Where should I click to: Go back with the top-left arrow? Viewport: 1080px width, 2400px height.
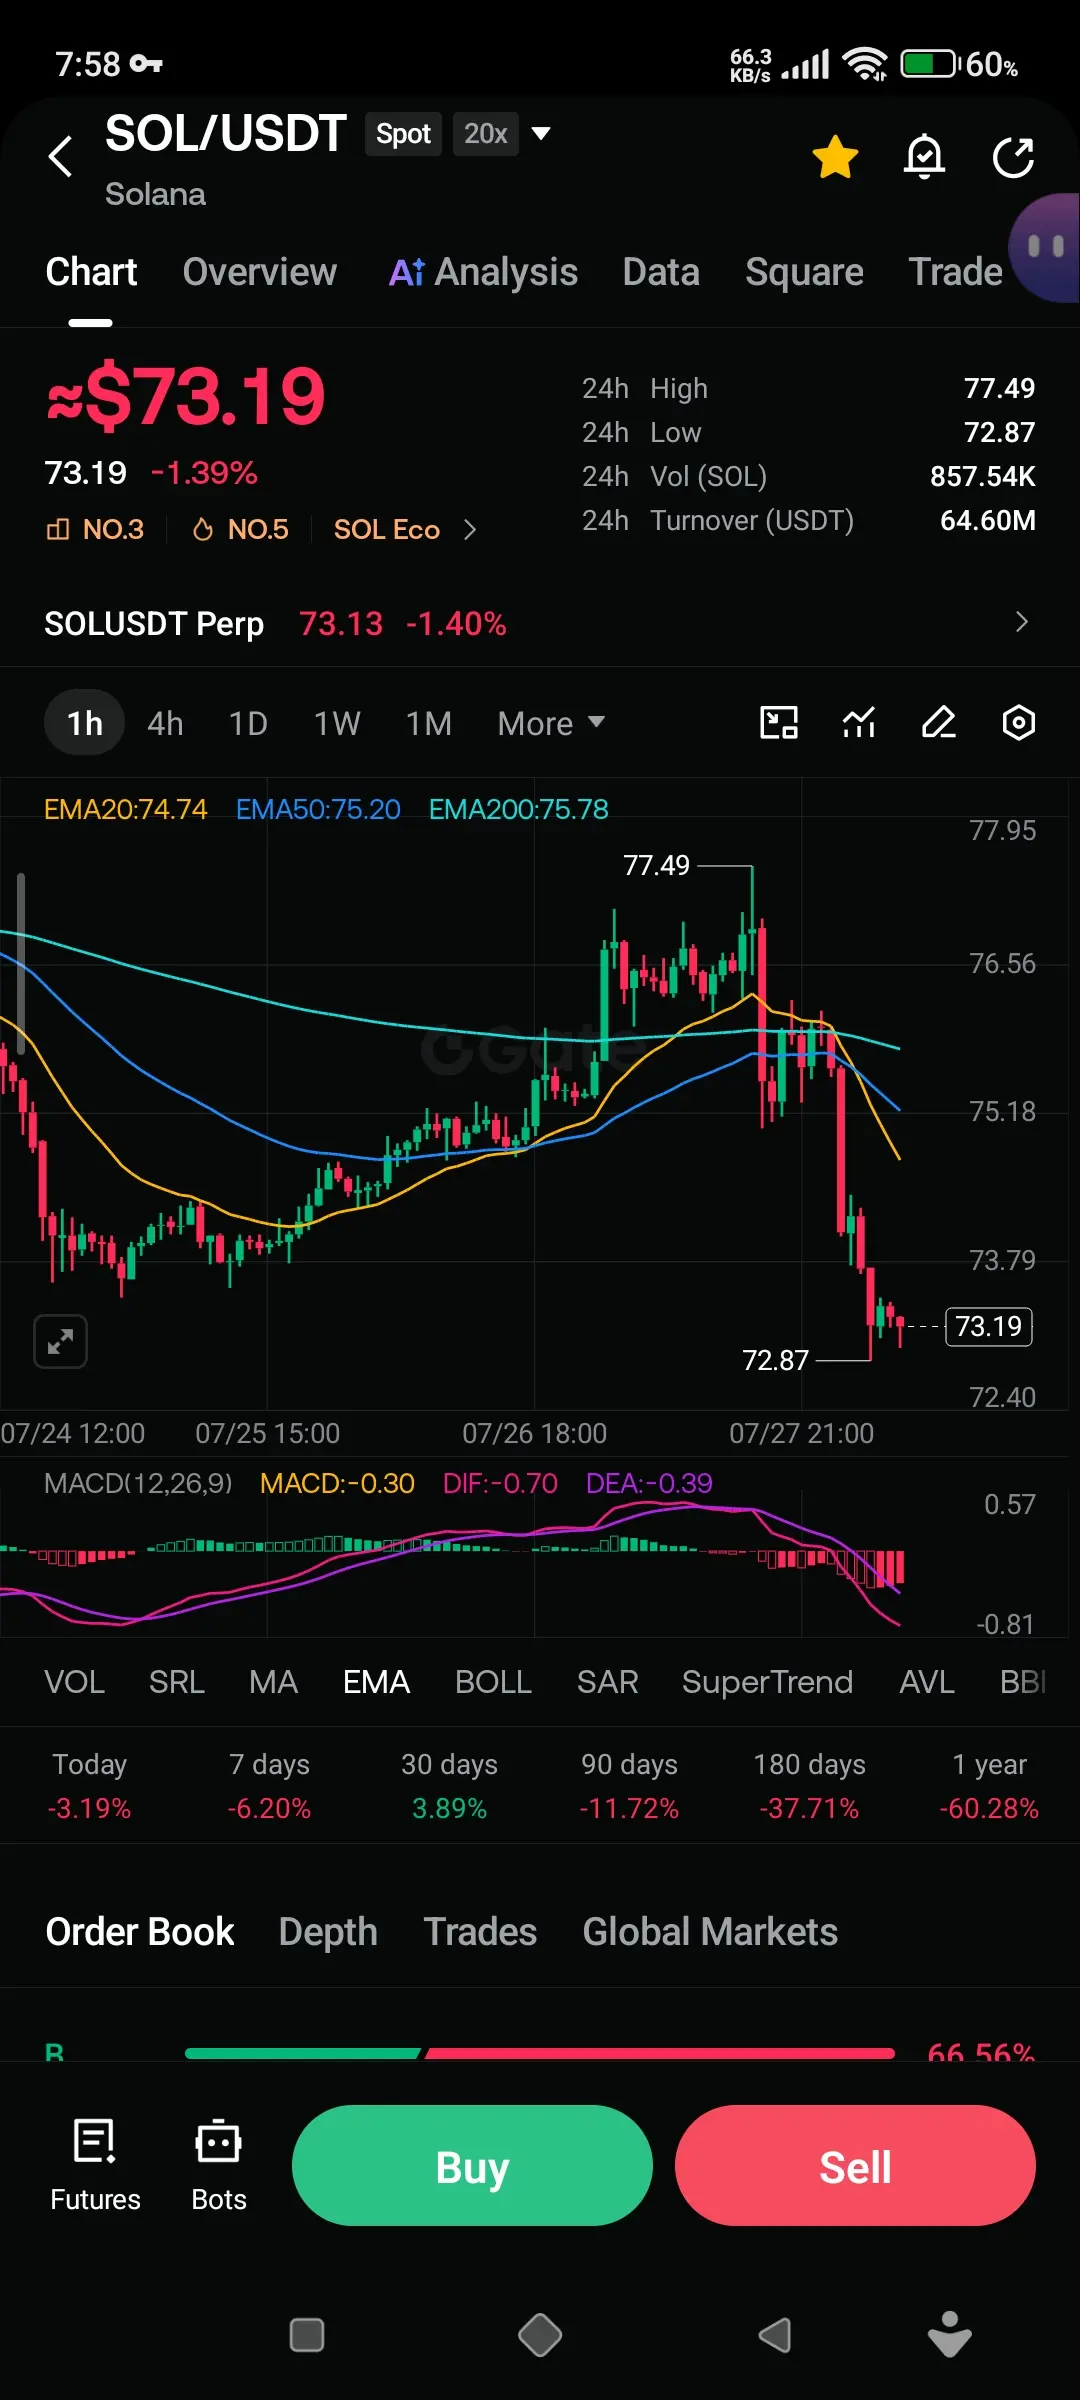point(61,156)
